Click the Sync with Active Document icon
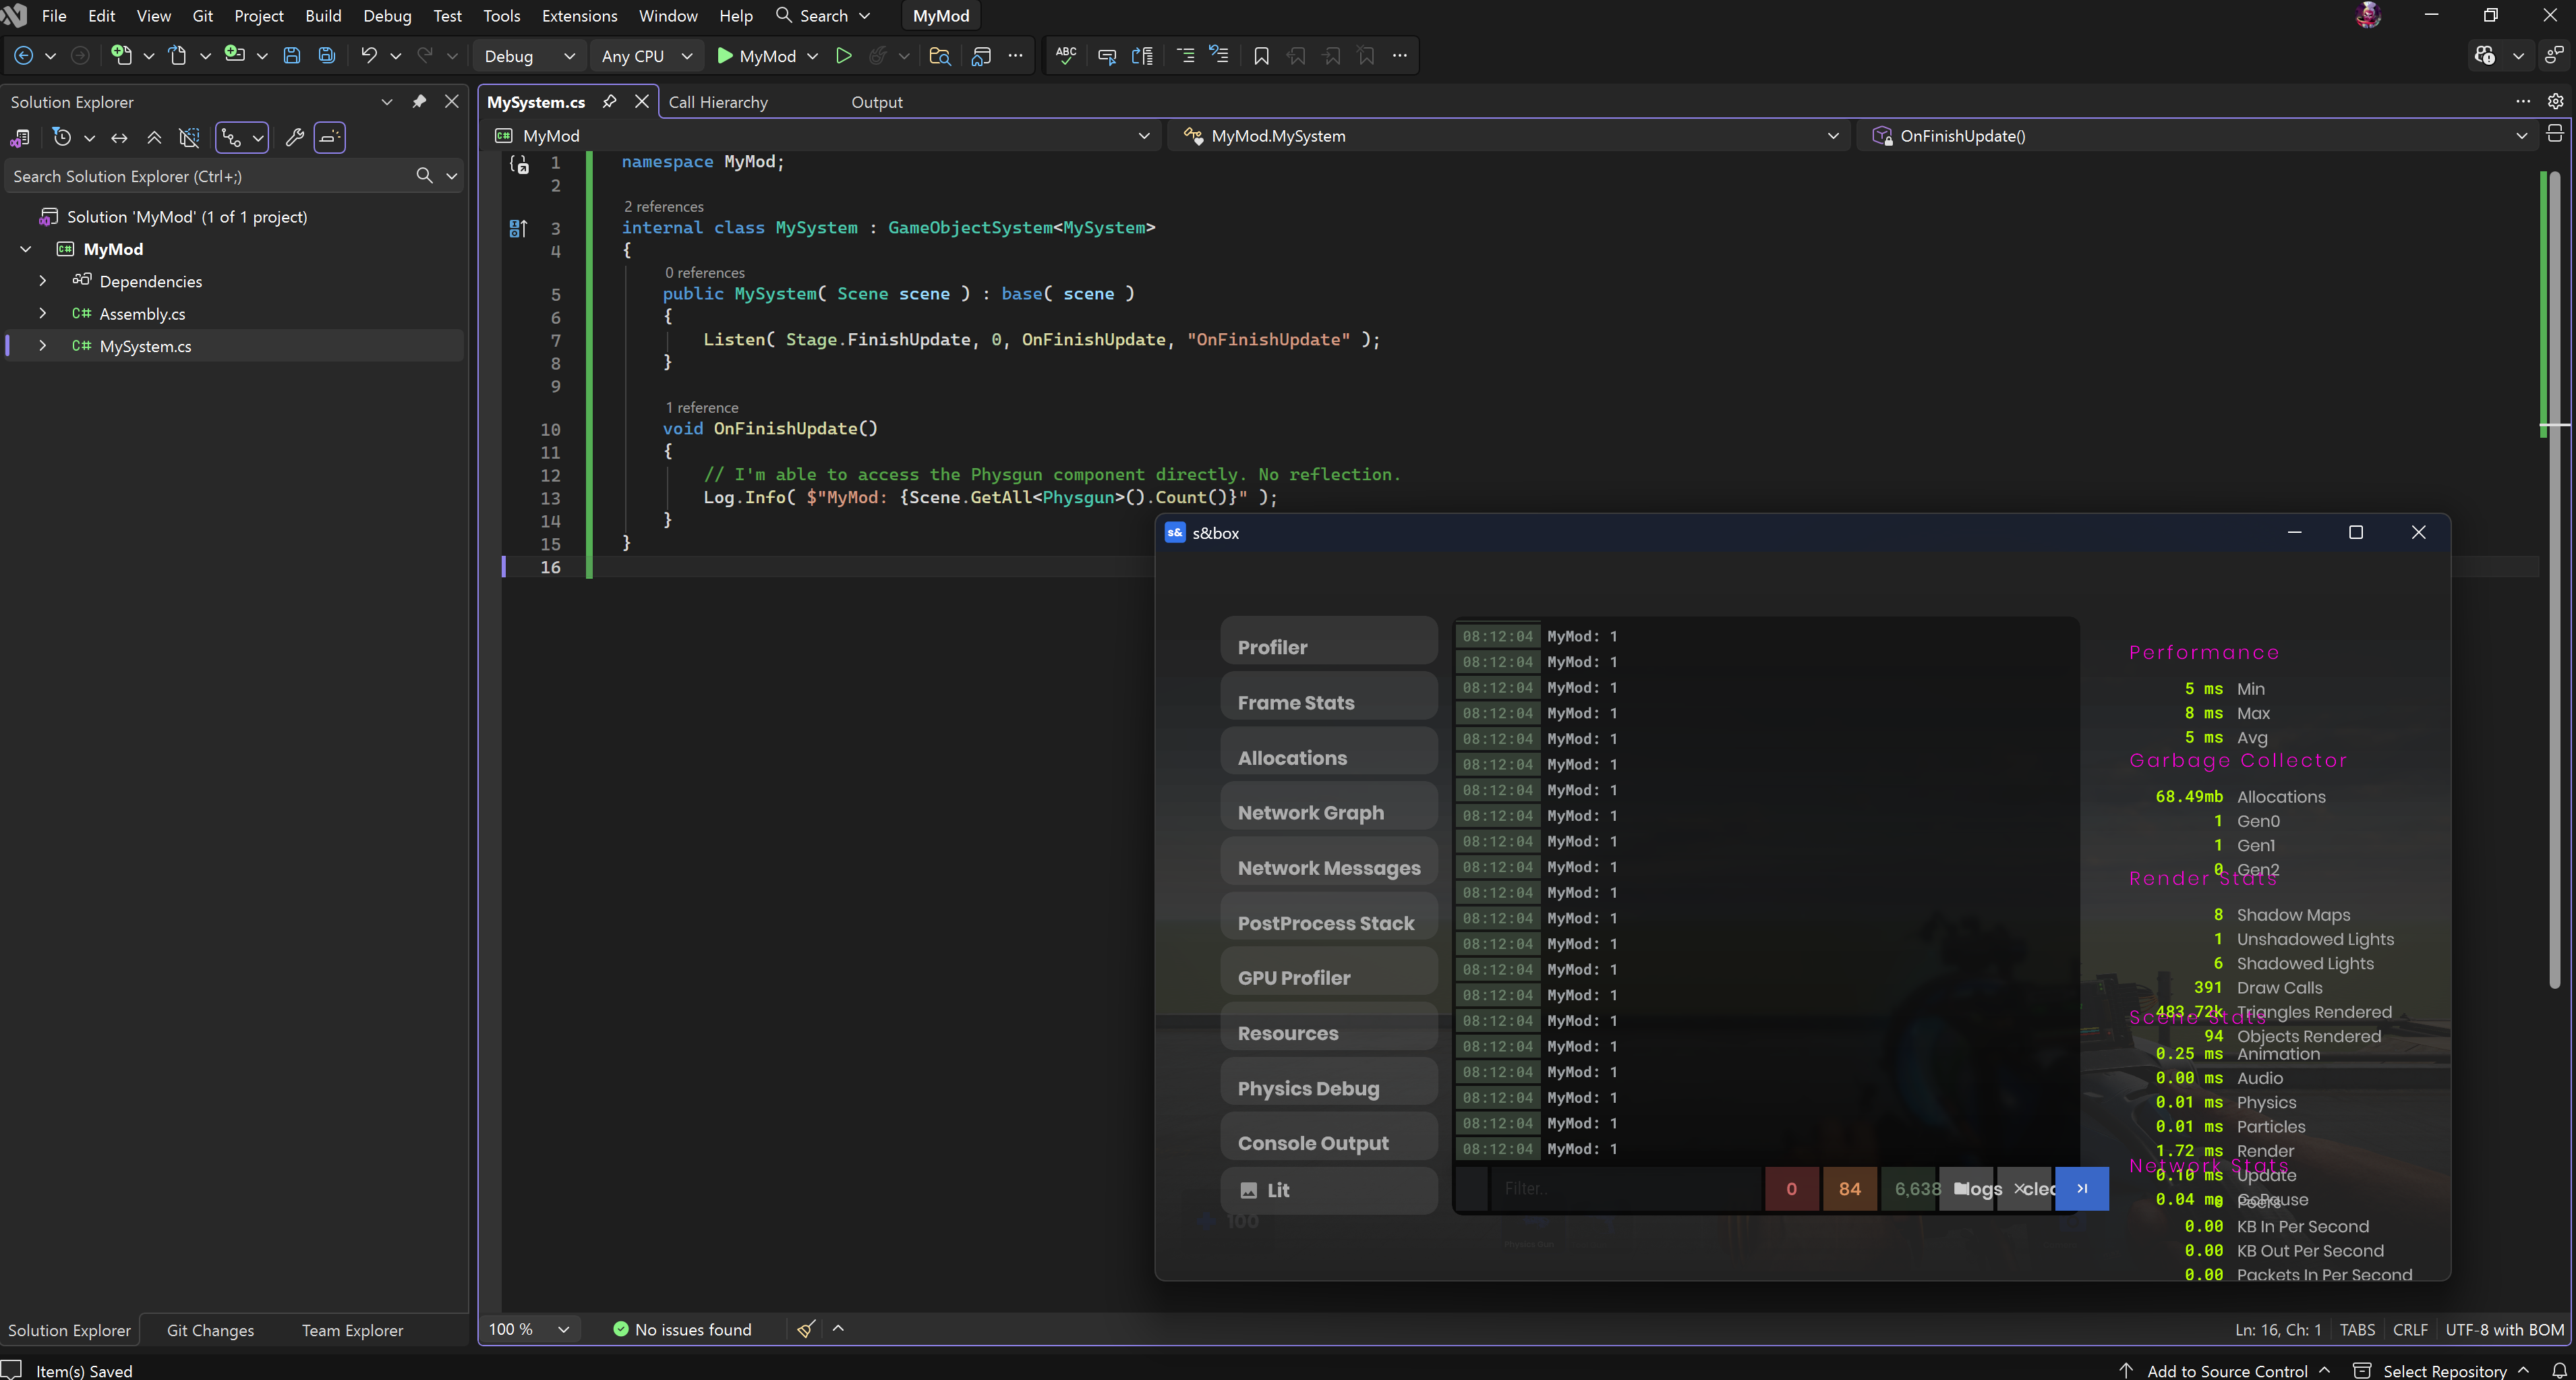 point(119,138)
